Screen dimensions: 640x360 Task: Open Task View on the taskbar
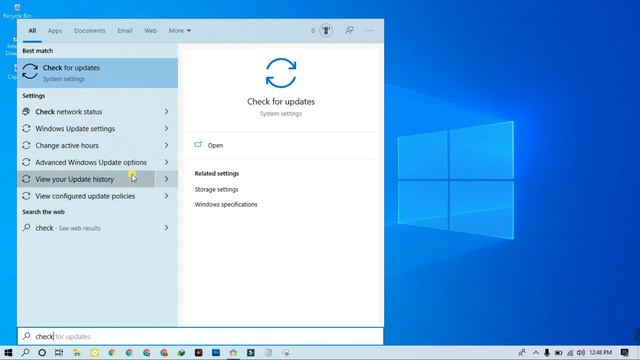[59, 352]
